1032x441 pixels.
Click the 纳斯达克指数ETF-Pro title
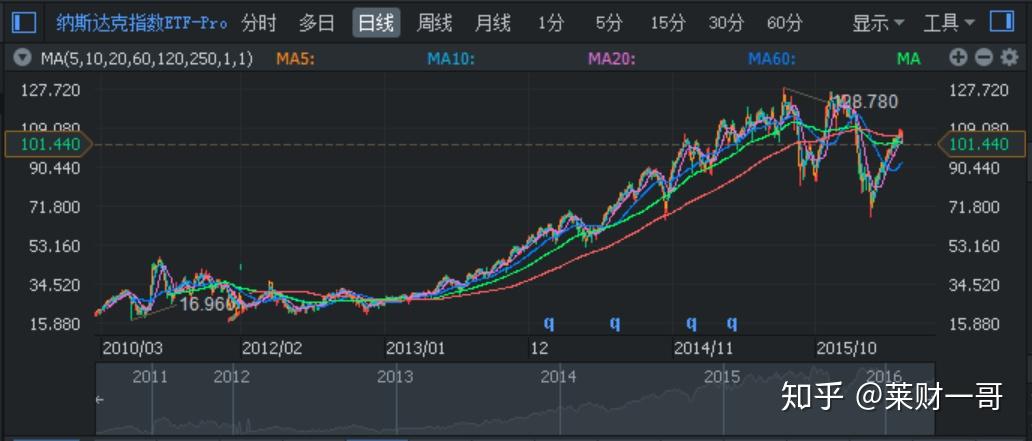[140, 24]
